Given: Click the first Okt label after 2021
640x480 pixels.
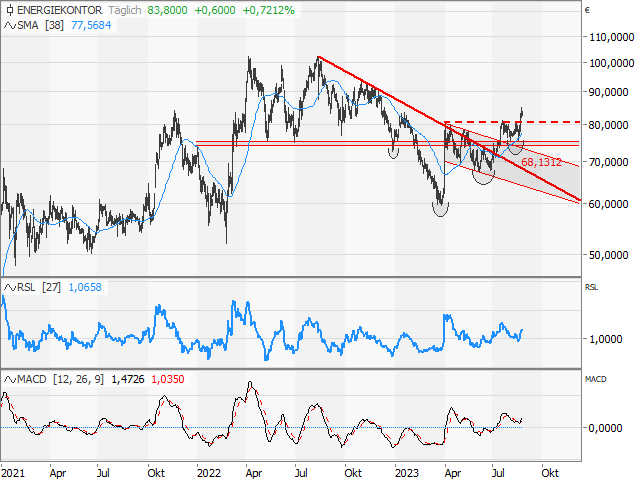Looking at the screenshot, I should pyautogui.click(x=156, y=473).
